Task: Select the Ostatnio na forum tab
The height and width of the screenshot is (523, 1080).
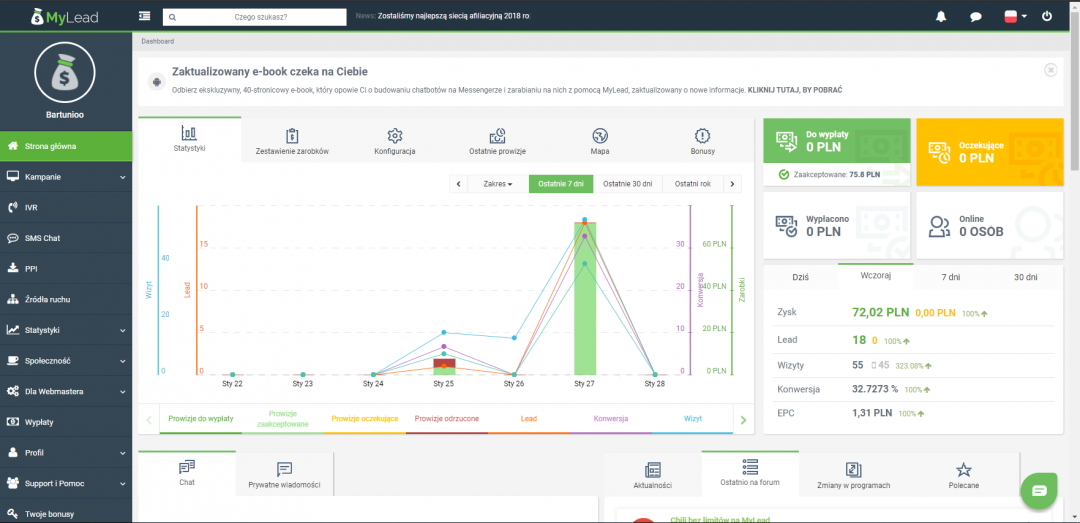Action: tap(750, 474)
